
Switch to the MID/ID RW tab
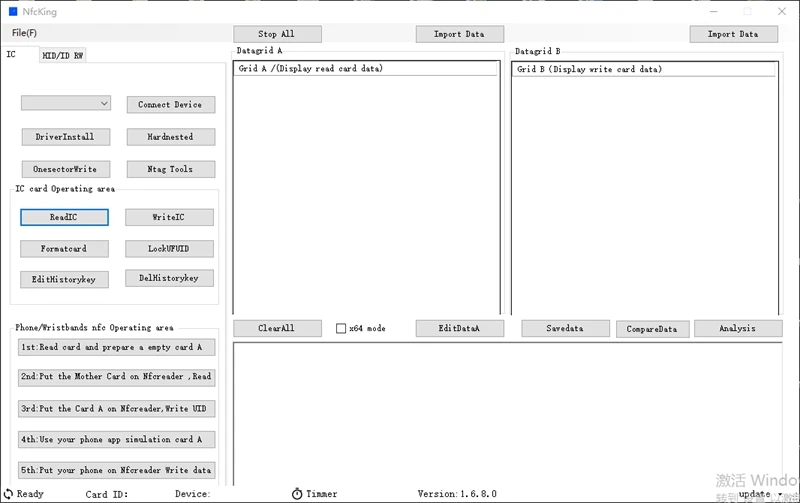click(x=62, y=55)
